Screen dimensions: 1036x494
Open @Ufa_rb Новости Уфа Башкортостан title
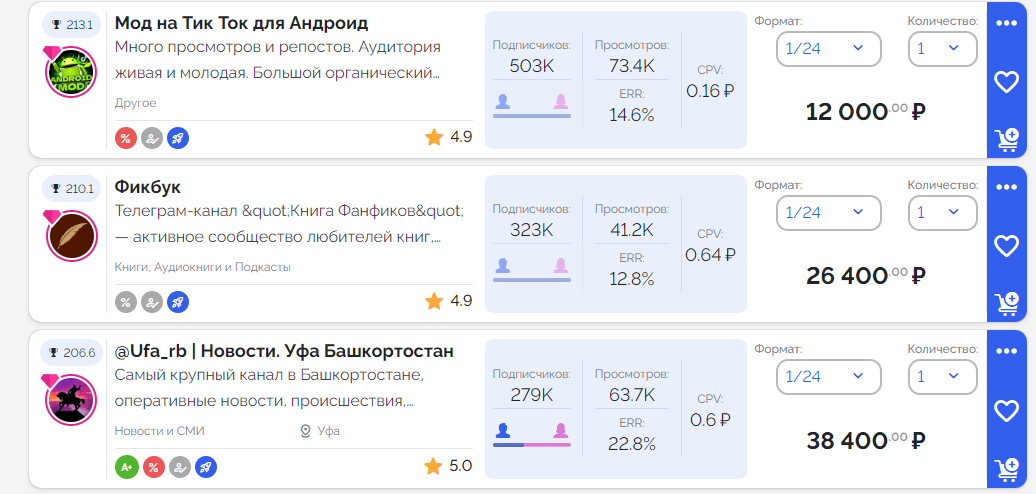284,351
